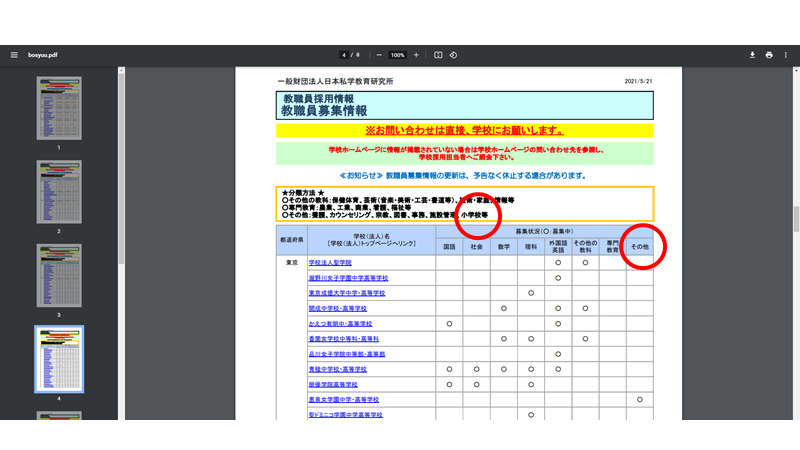The width and height of the screenshot is (800, 450).
Task: Click the rotate counterclockwise icon
Action: [453, 55]
